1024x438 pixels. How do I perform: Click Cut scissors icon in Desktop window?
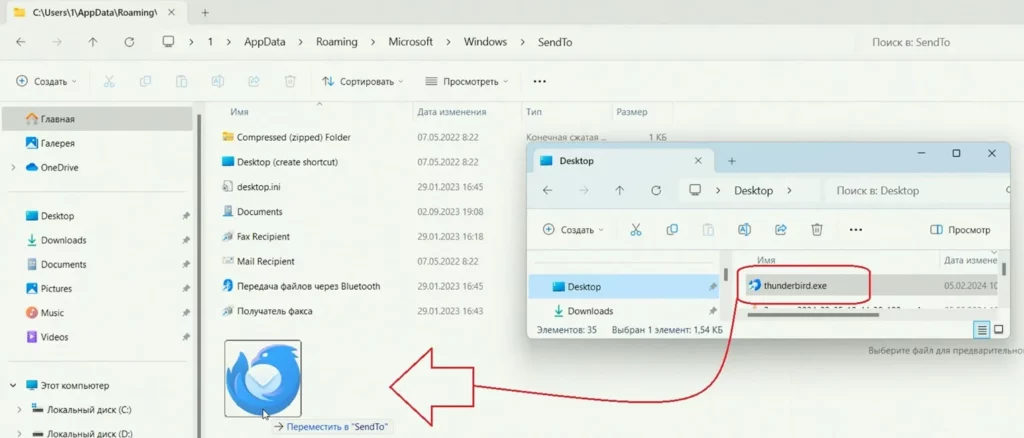(x=636, y=230)
